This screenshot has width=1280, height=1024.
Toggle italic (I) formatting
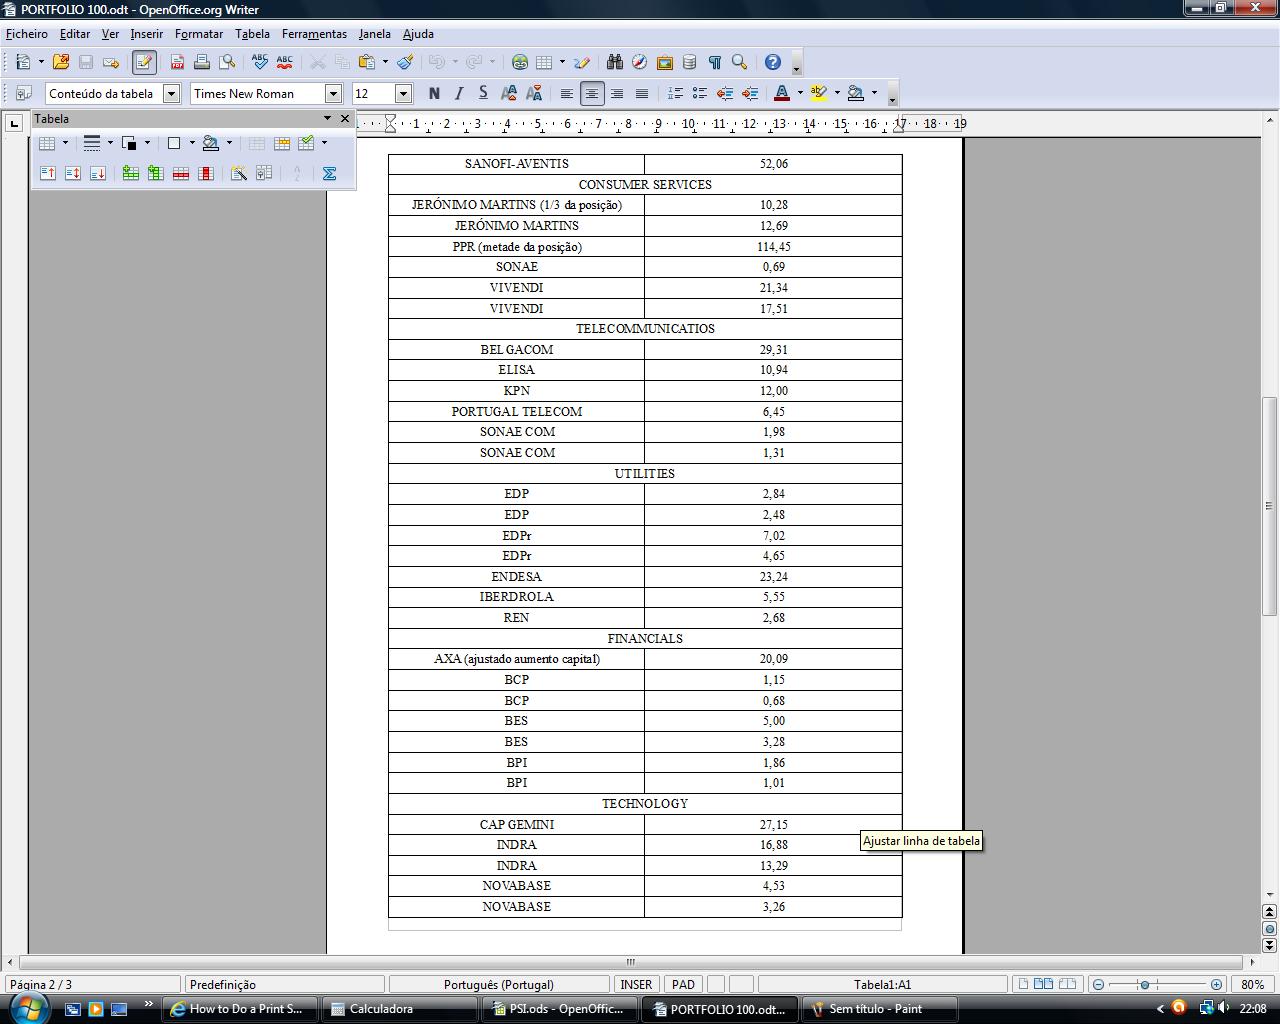pyautogui.click(x=459, y=93)
